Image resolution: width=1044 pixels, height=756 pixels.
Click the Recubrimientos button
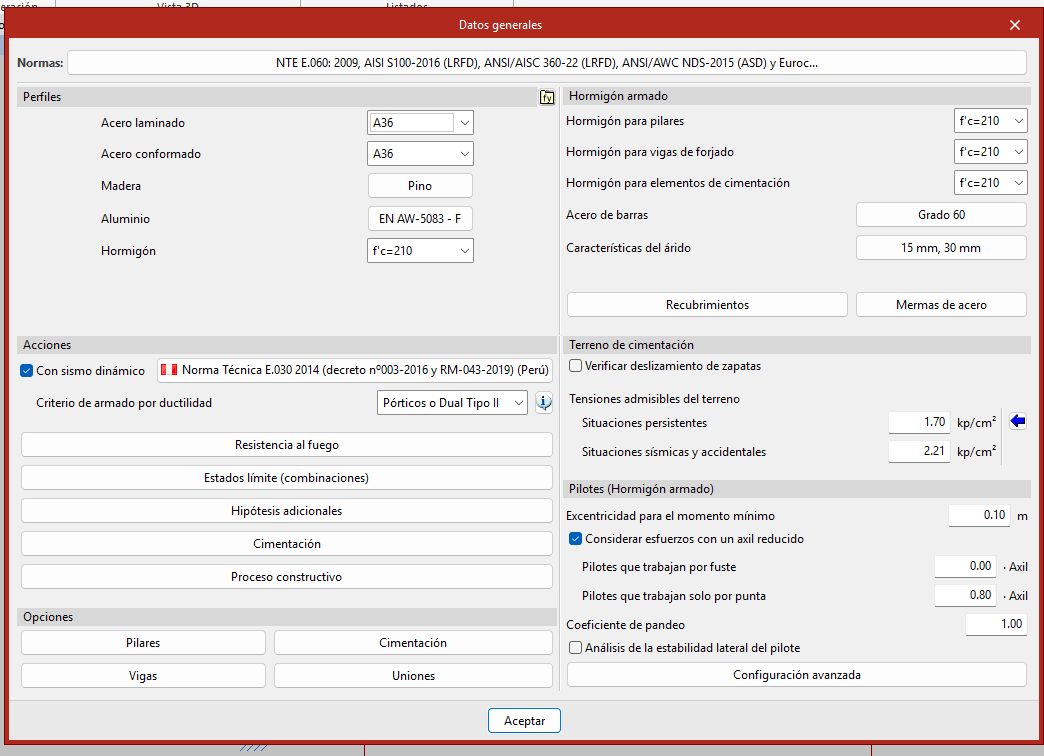pyautogui.click(x=707, y=305)
